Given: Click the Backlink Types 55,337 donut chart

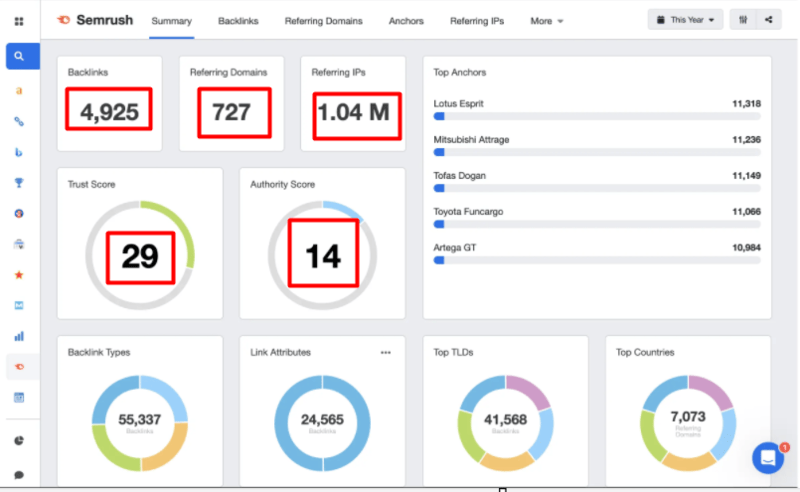Looking at the screenshot, I should click(x=140, y=423).
